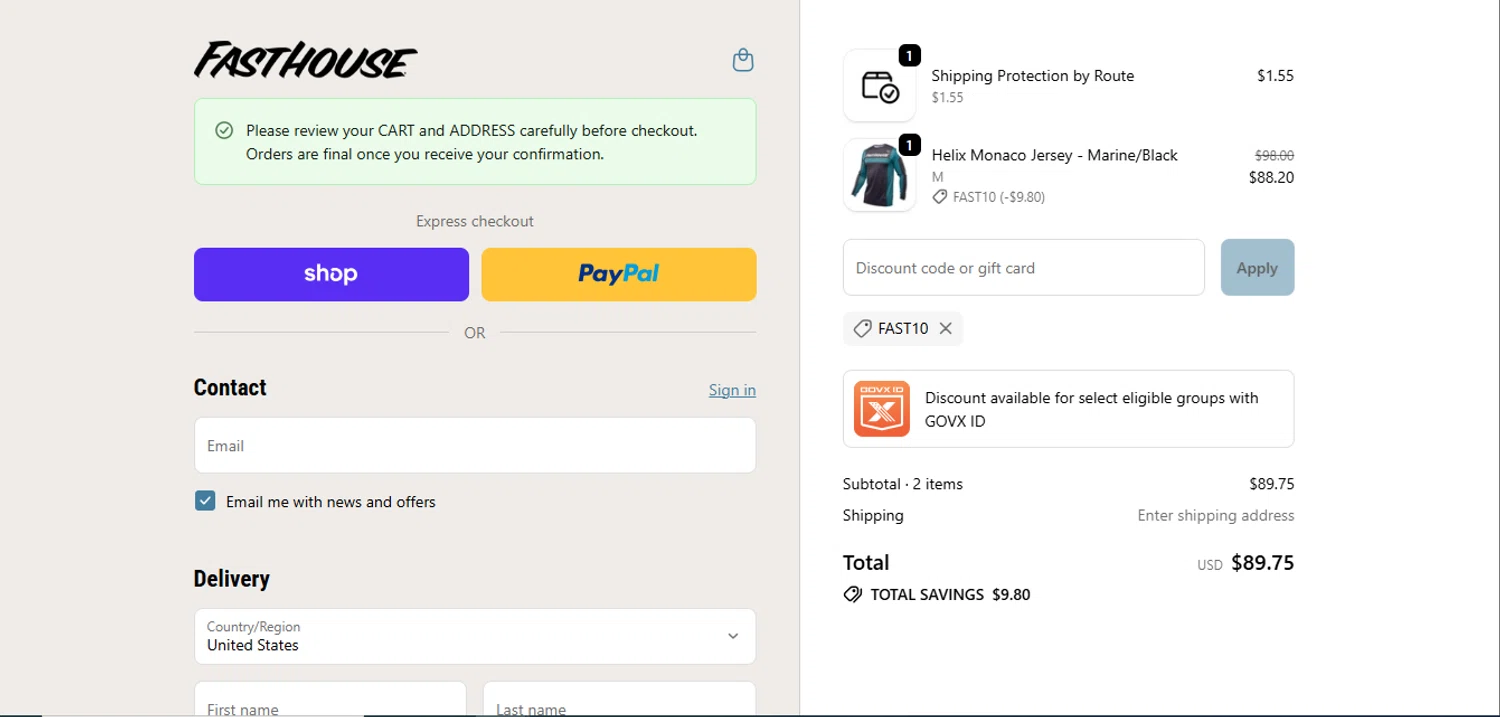Click the TOTAL SAVINGS $9.80 text

(x=950, y=594)
